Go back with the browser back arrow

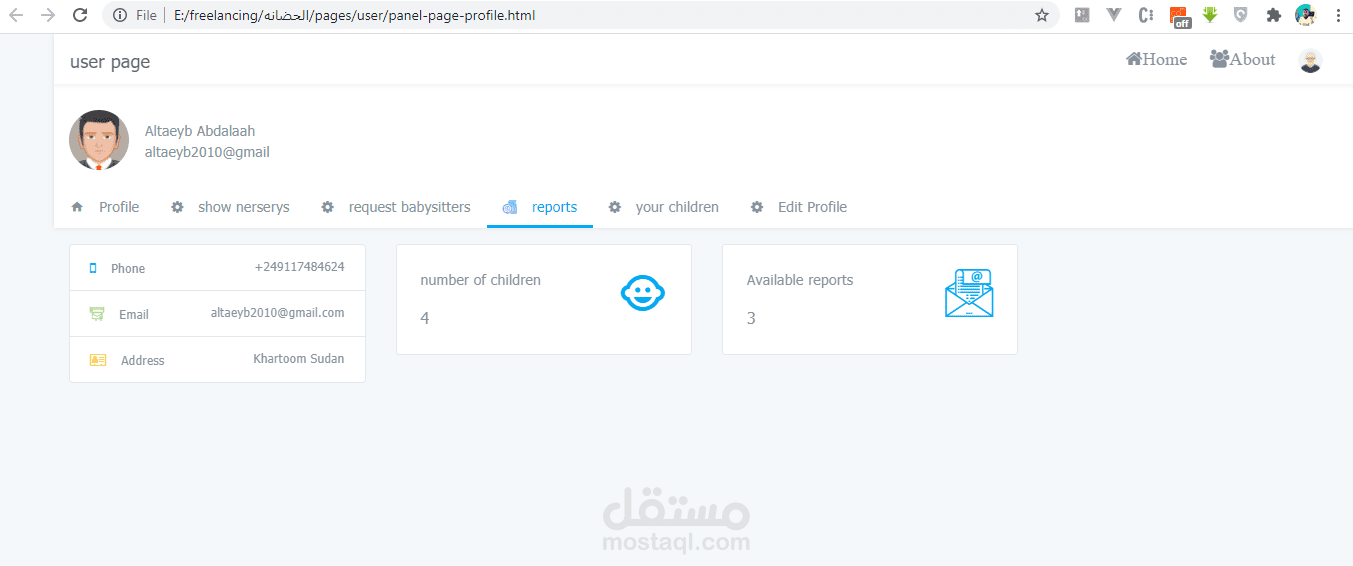16,15
